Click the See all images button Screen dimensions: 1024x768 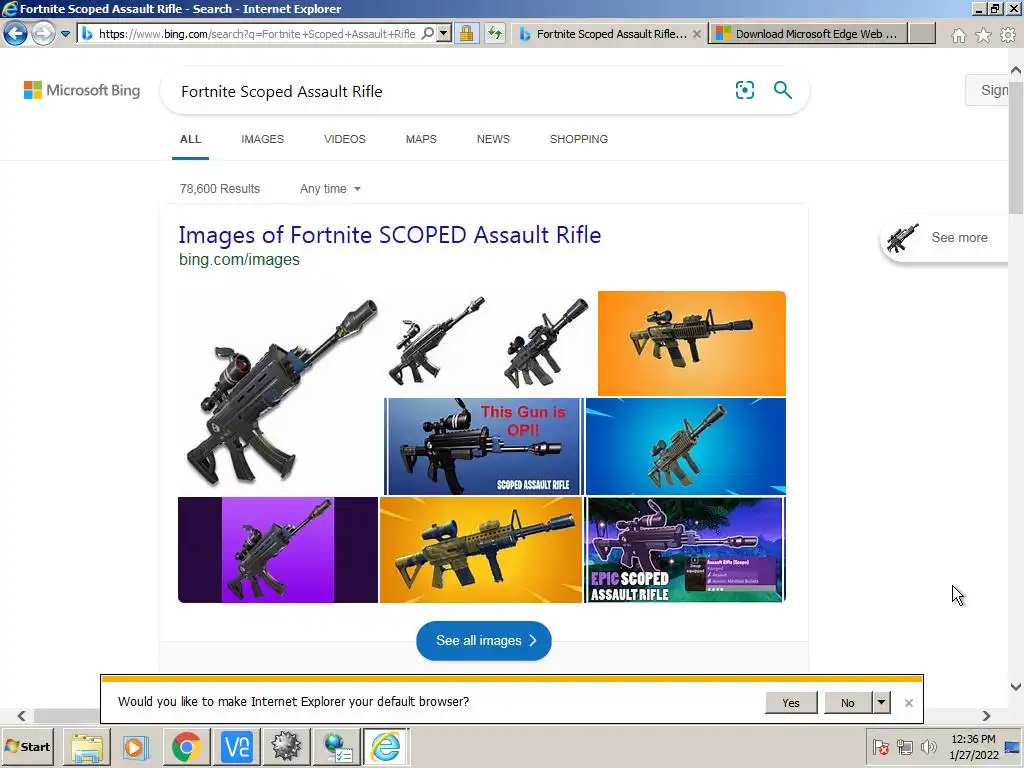tap(484, 641)
